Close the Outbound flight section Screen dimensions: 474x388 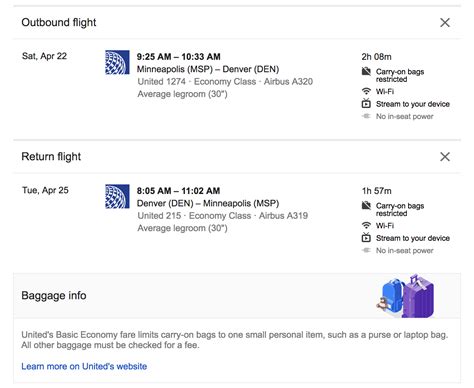click(x=445, y=23)
